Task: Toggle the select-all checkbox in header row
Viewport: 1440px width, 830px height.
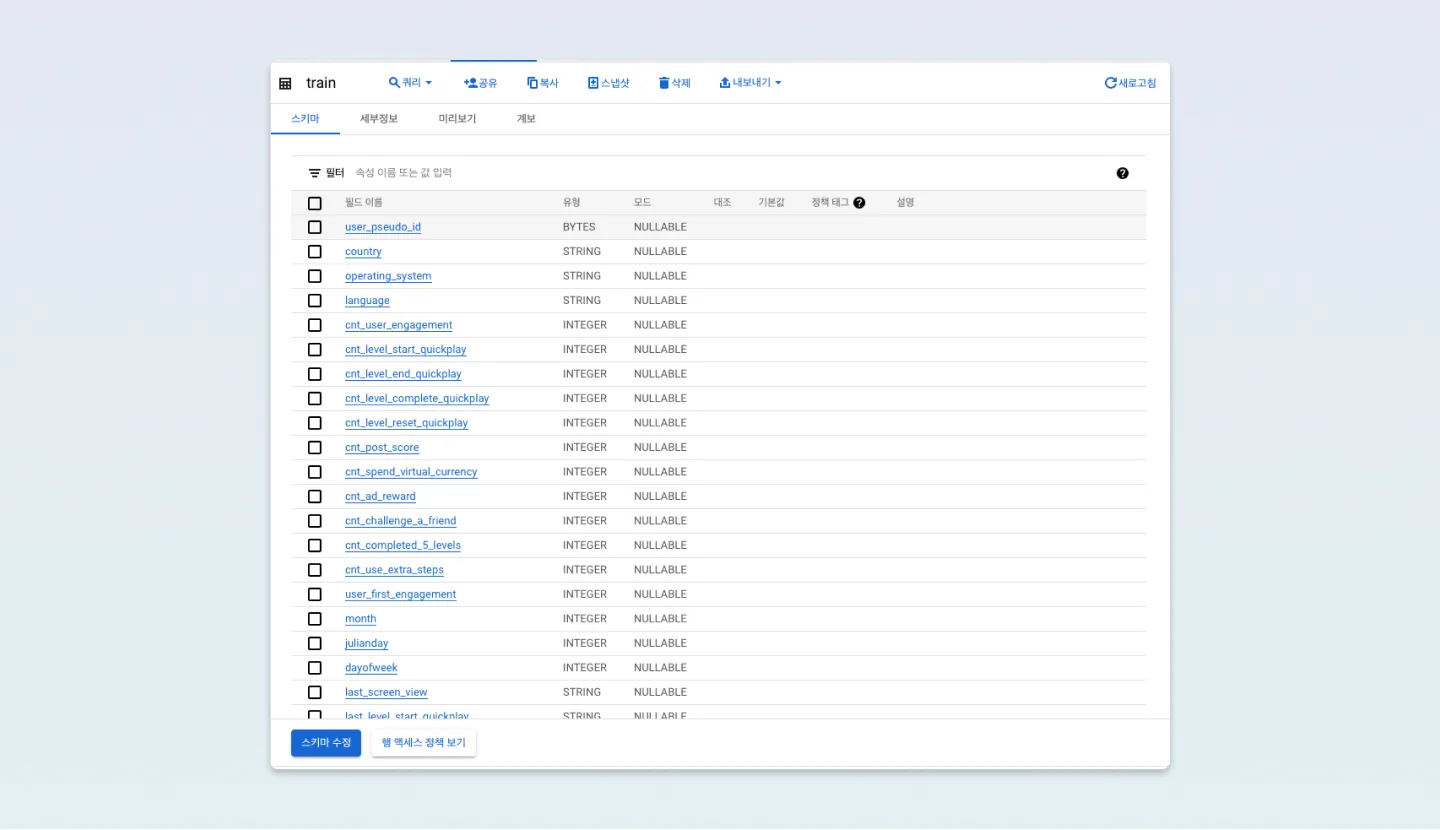Action: 315,203
